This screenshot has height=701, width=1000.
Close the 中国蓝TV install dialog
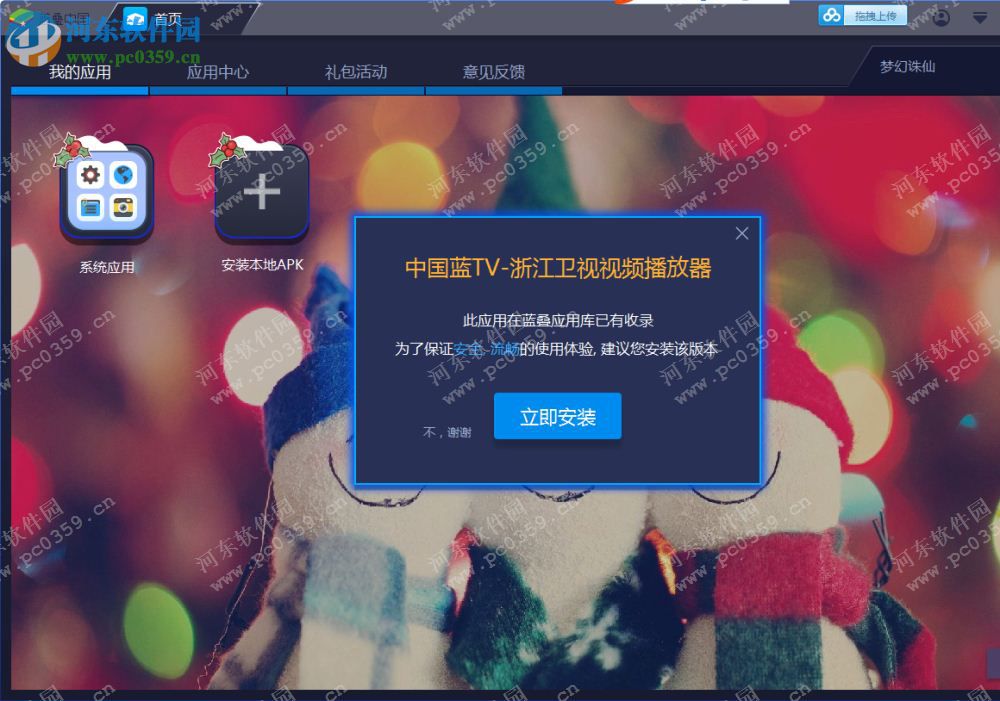click(x=742, y=233)
